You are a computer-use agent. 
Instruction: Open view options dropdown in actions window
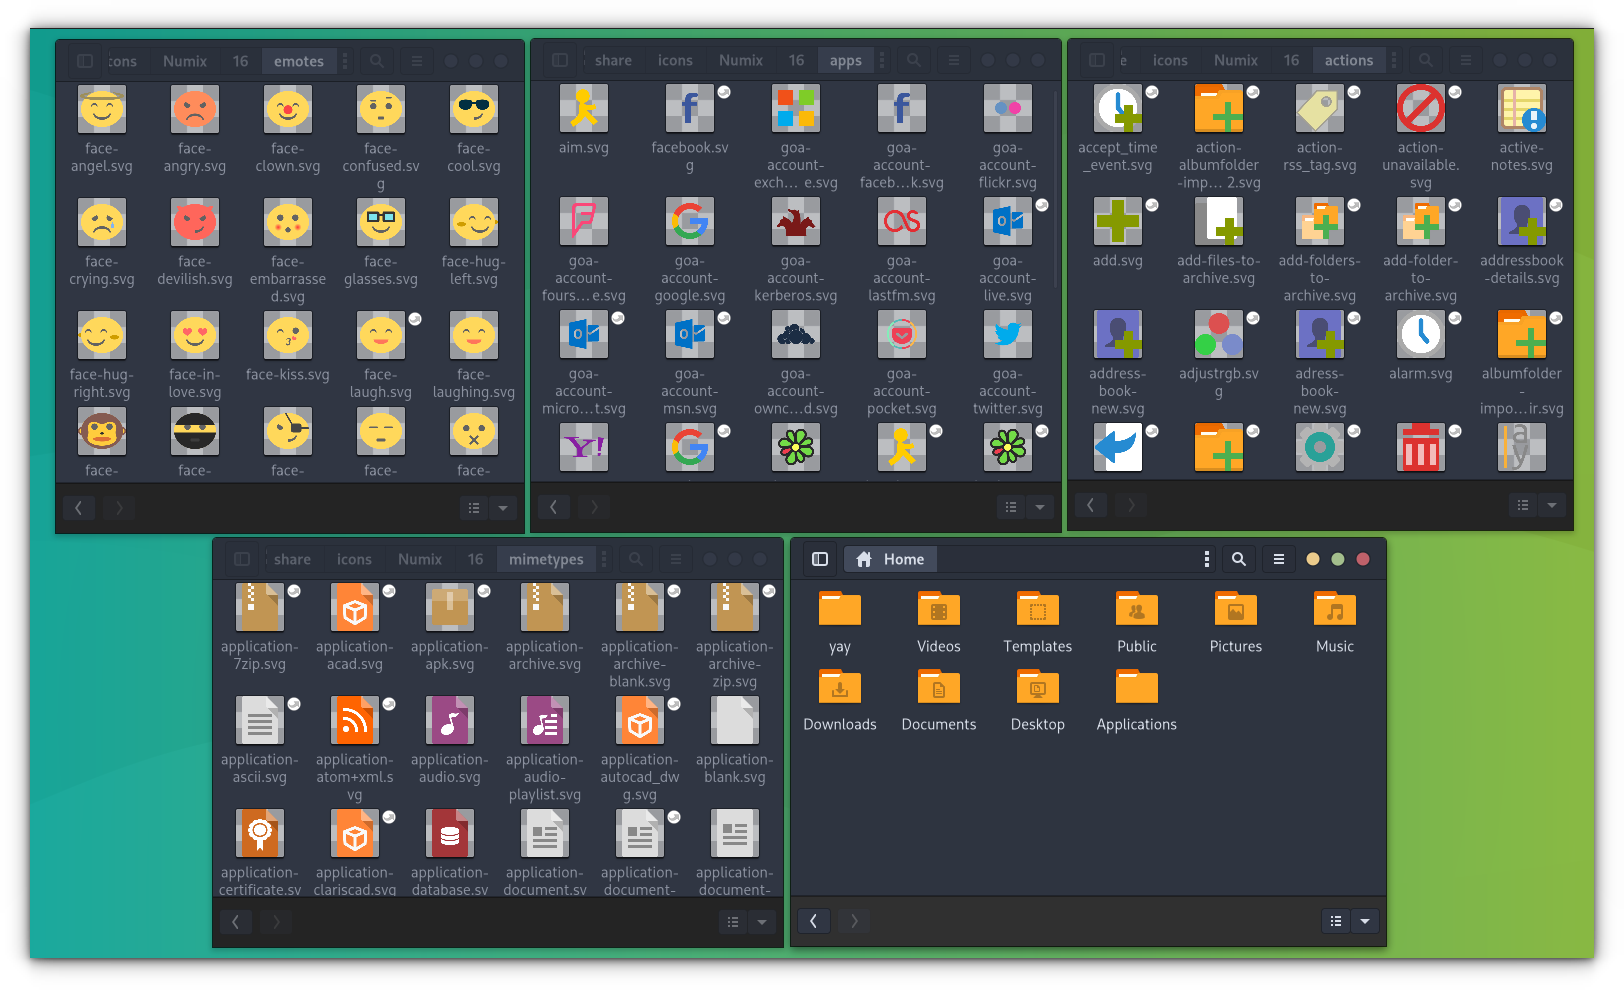1552,505
